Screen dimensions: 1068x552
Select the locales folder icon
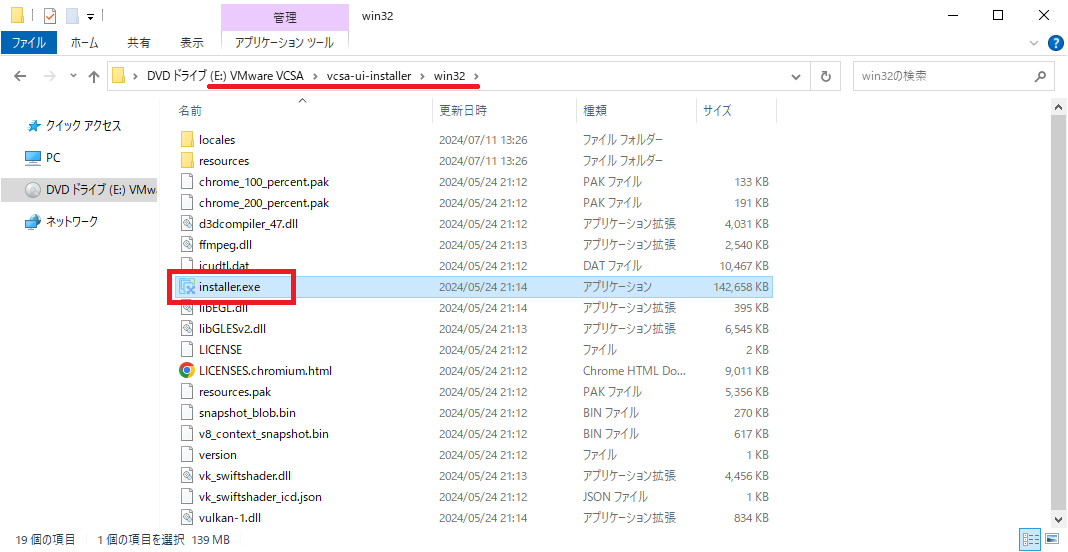coord(187,140)
